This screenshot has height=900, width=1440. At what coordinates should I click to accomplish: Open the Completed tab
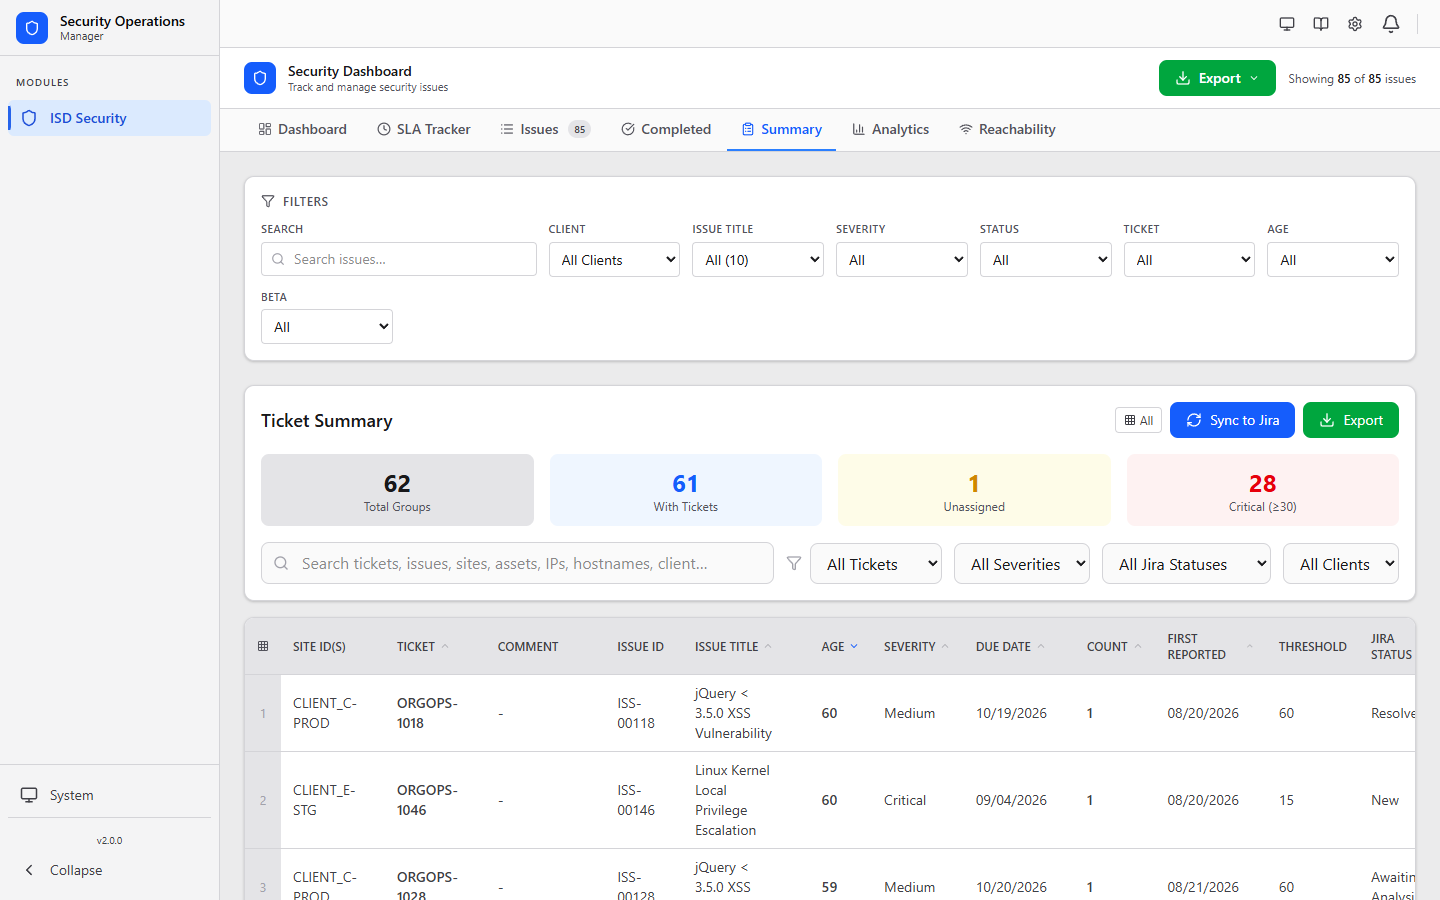[666, 129]
